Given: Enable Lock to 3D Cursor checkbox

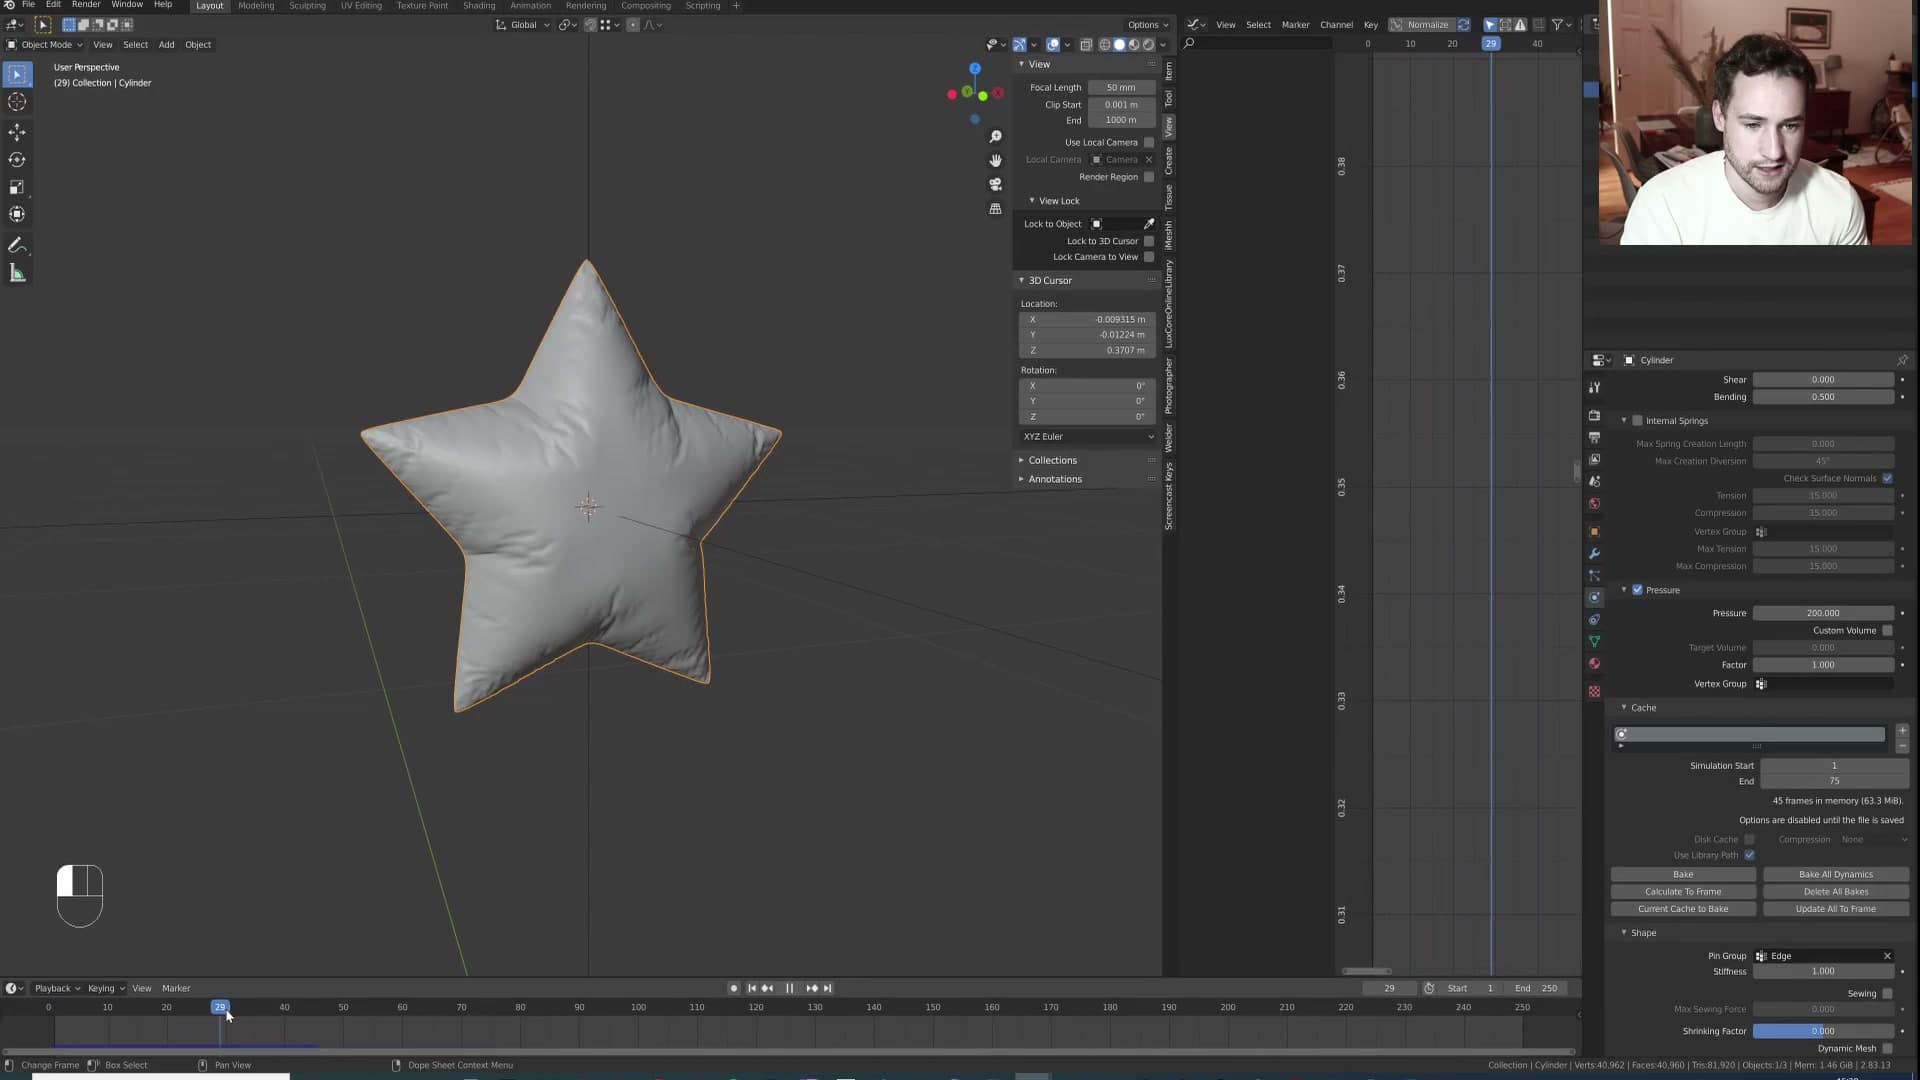Looking at the screenshot, I should point(1149,241).
